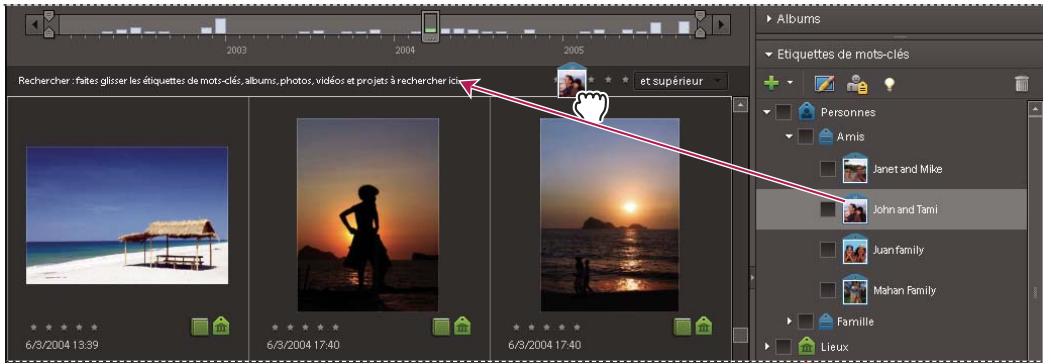This screenshot has width=1051, height=364.
Task: Select the 'Janet and Mike' tag label
Action: coord(907,169)
